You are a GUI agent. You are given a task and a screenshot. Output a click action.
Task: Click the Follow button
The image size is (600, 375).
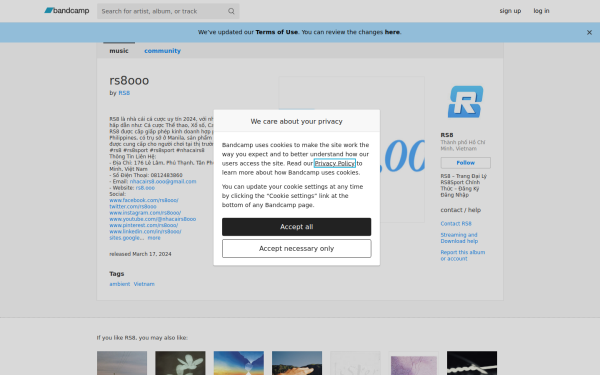point(466,163)
